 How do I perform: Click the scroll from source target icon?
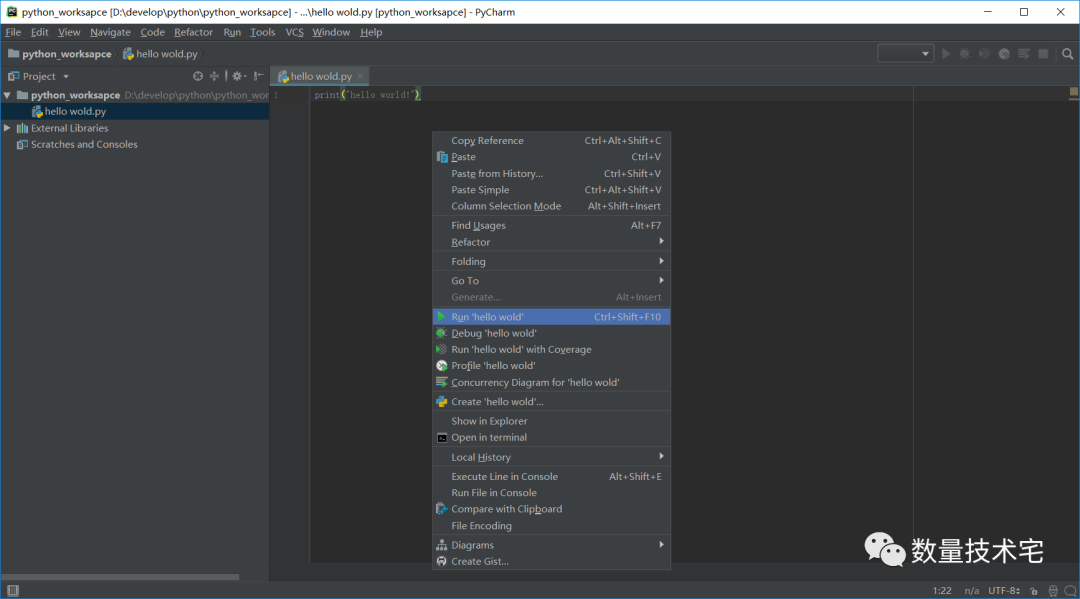pyautogui.click(x=198, y=76)
